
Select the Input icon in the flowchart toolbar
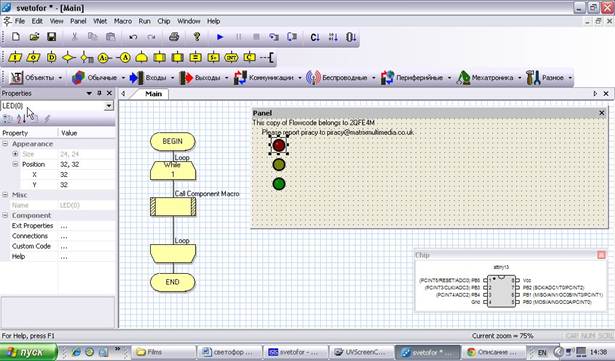[x=15, y=58]
